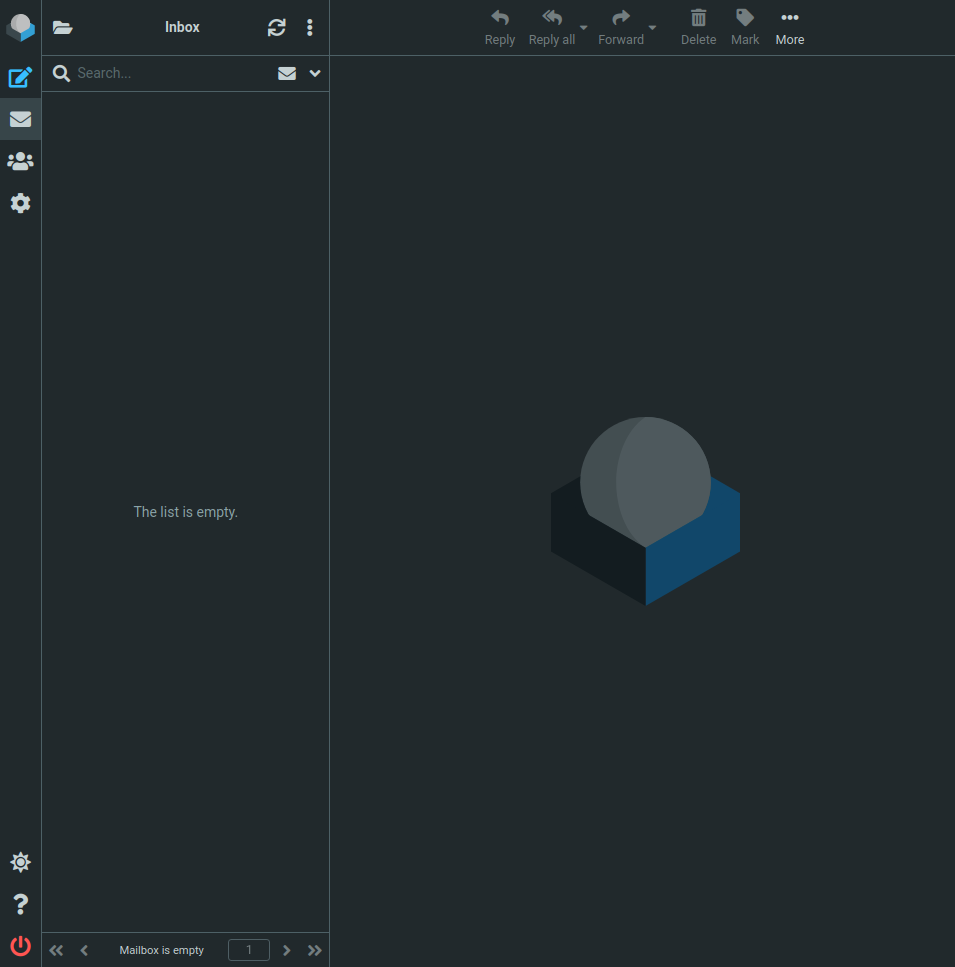The image size is (955, 967).
Task: Click the Roundcube logo in sidebar
Action: pyautogui.click(x=20, y=28)
